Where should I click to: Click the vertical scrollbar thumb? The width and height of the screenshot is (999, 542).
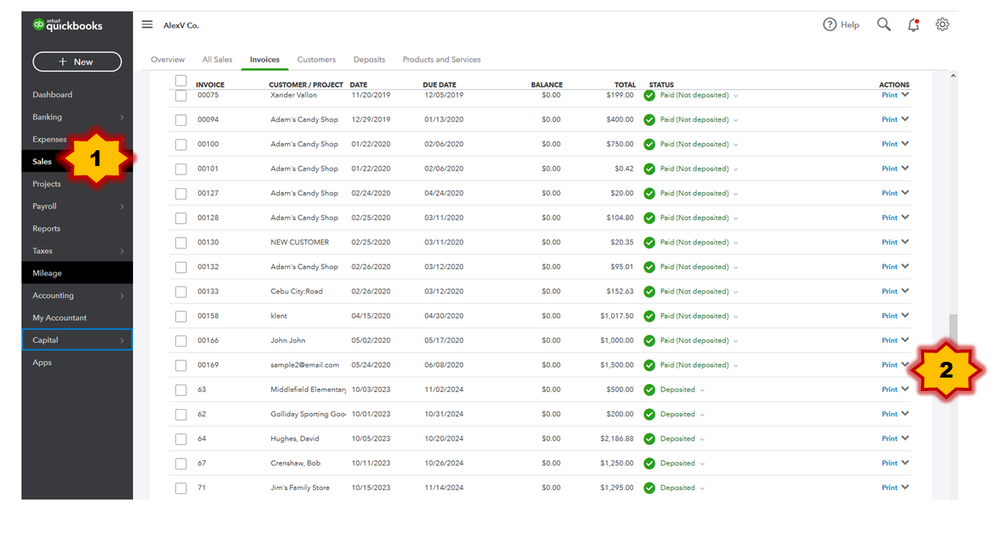[953, 328]
